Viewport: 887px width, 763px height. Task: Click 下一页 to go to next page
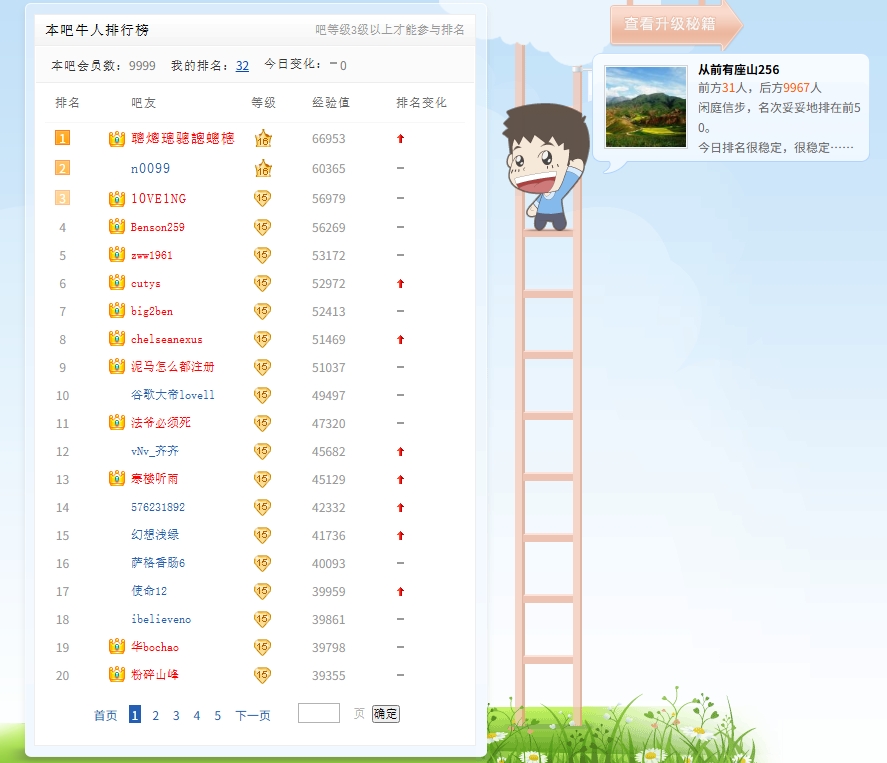point(252,715)
